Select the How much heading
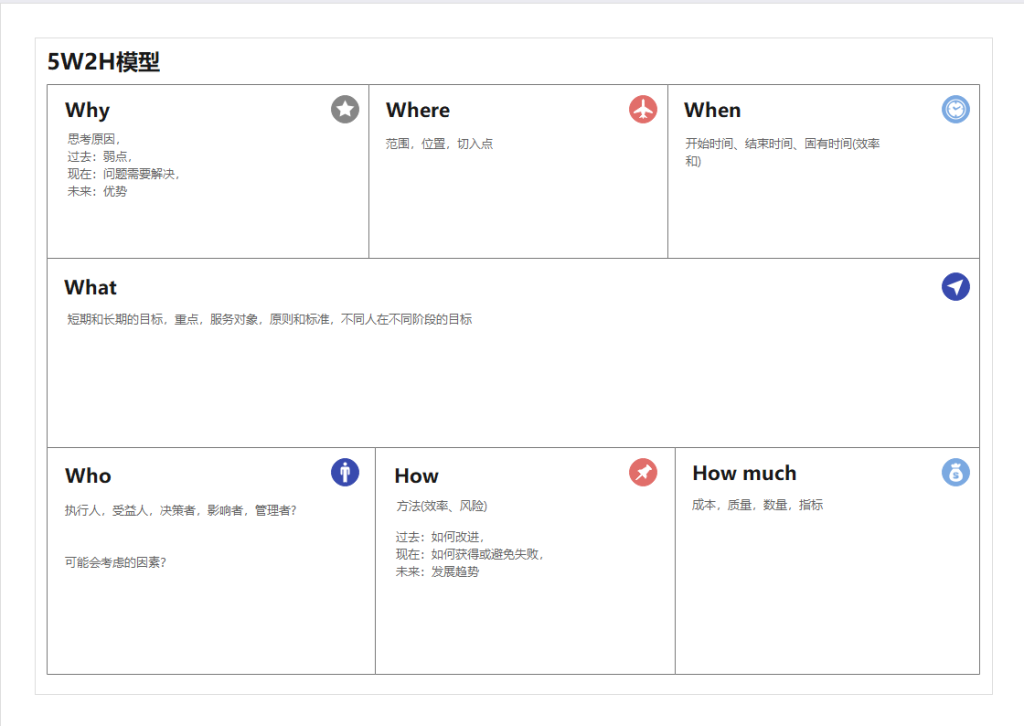 pyautogui.click(x=744, y=473)
